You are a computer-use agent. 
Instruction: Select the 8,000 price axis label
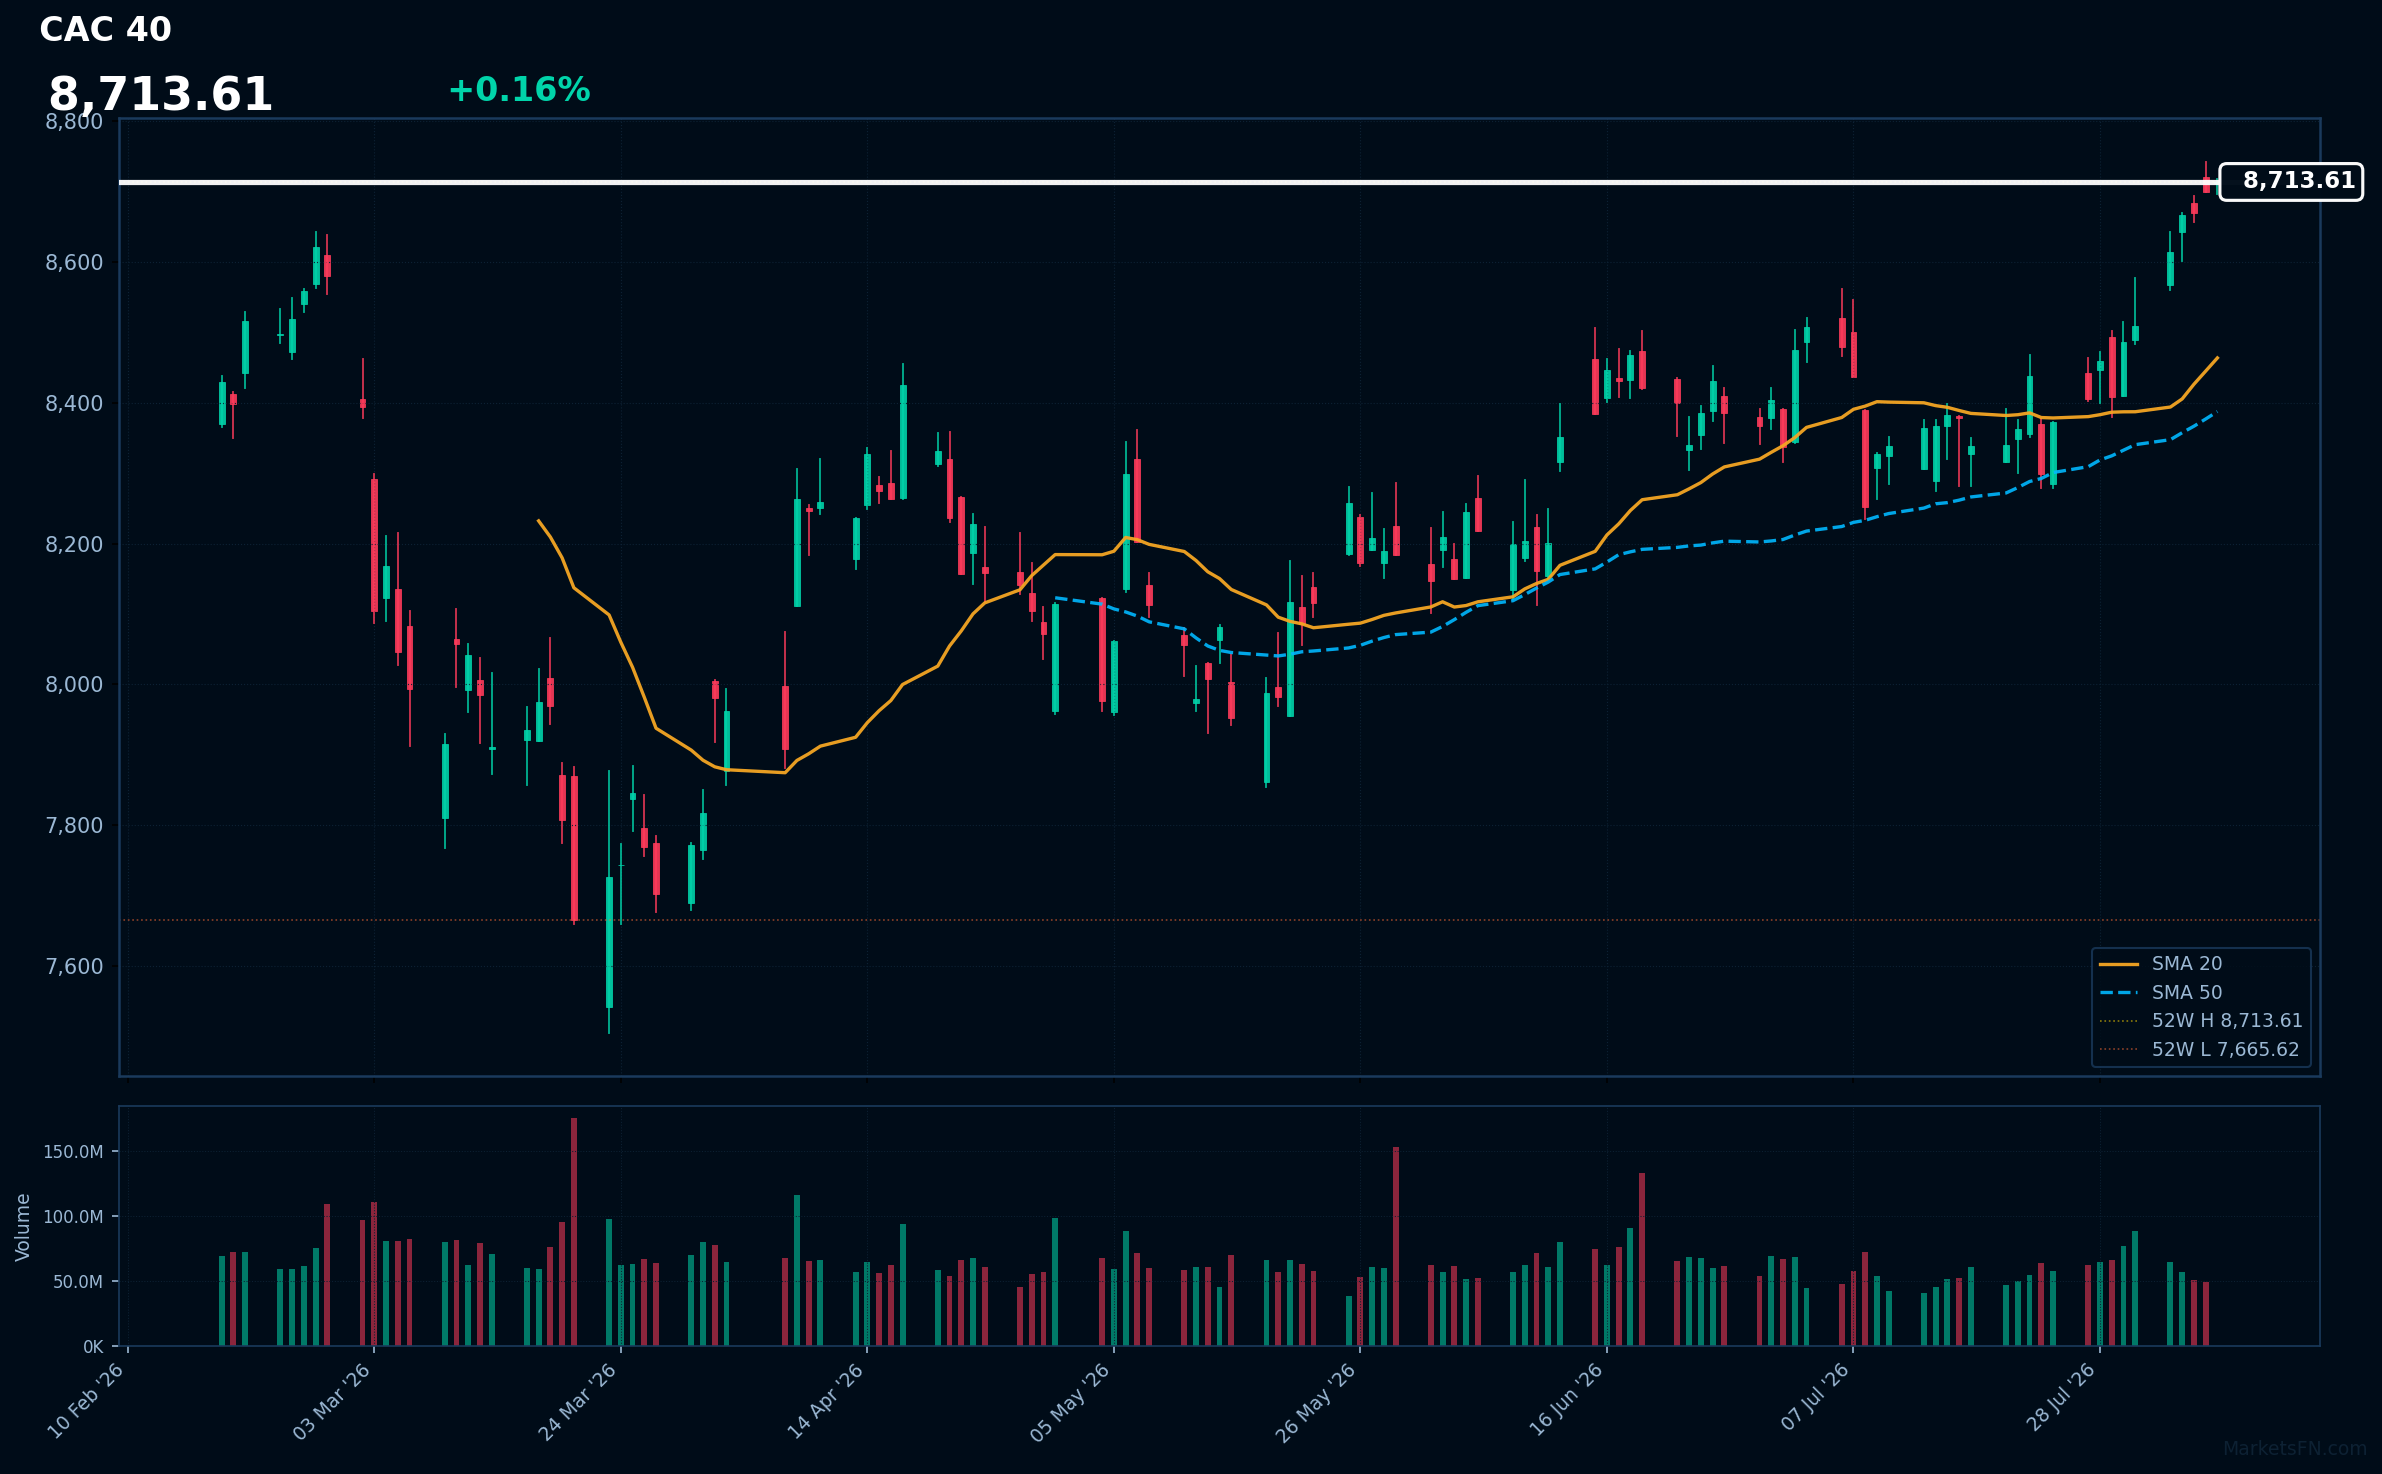[74, 685]
